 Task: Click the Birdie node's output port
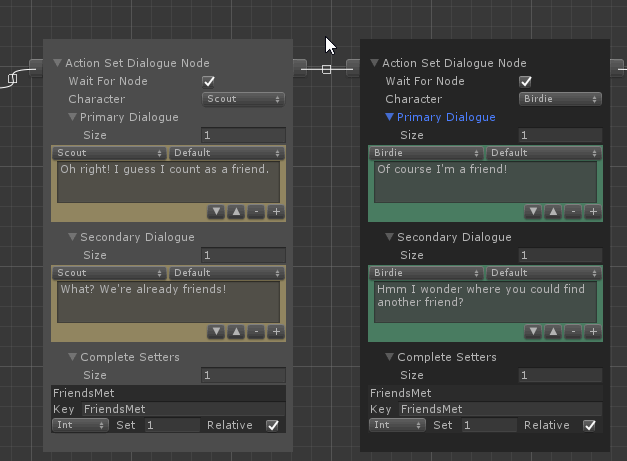[x=617, y=68]
